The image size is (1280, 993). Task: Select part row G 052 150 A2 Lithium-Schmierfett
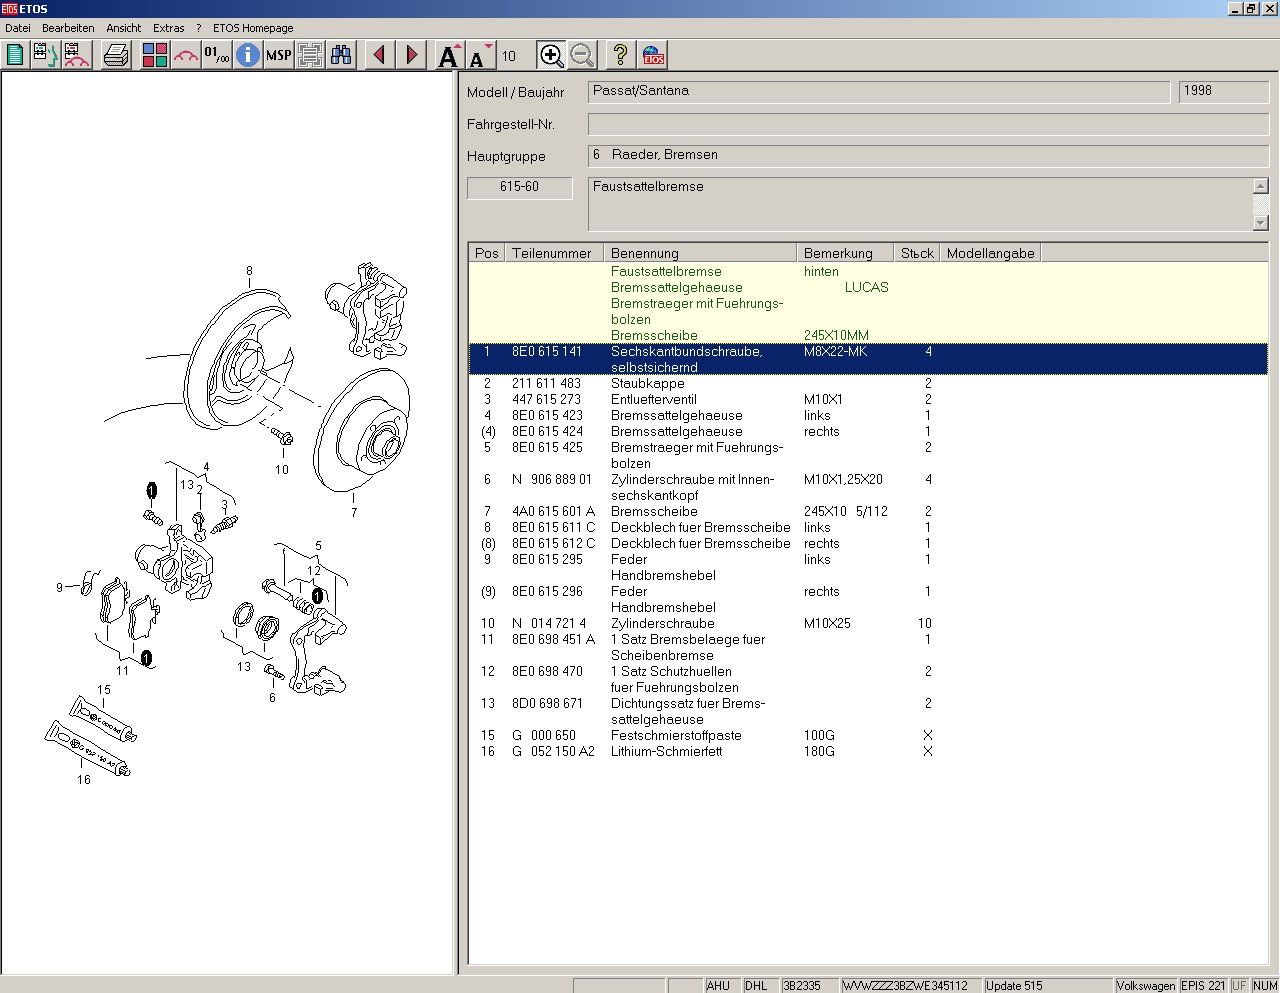[x=868, y=751]
